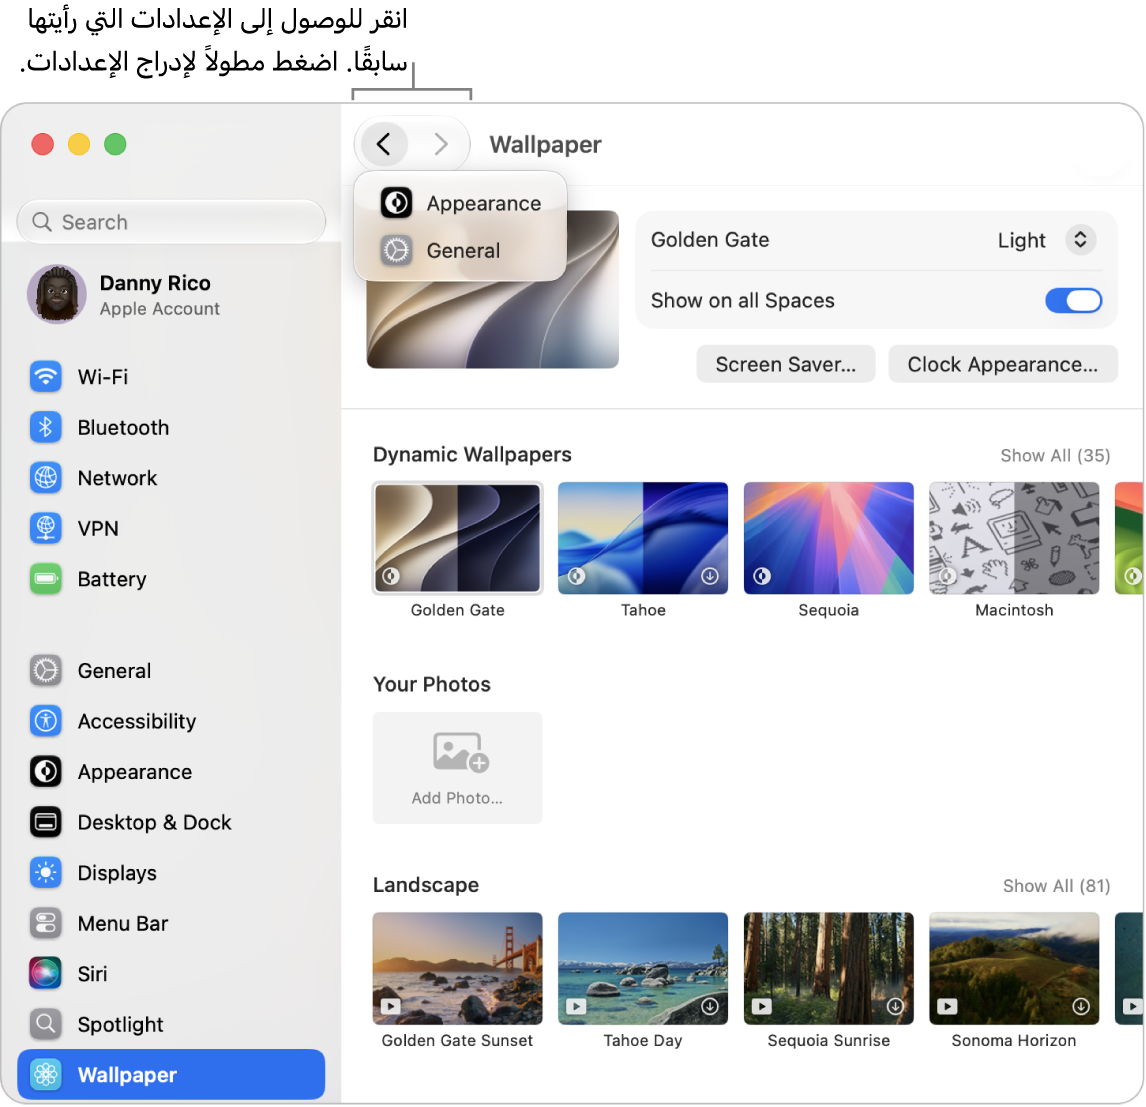Click the Clock Appearance... button
1146x1107 pixels.
[x=1003, y=364]
